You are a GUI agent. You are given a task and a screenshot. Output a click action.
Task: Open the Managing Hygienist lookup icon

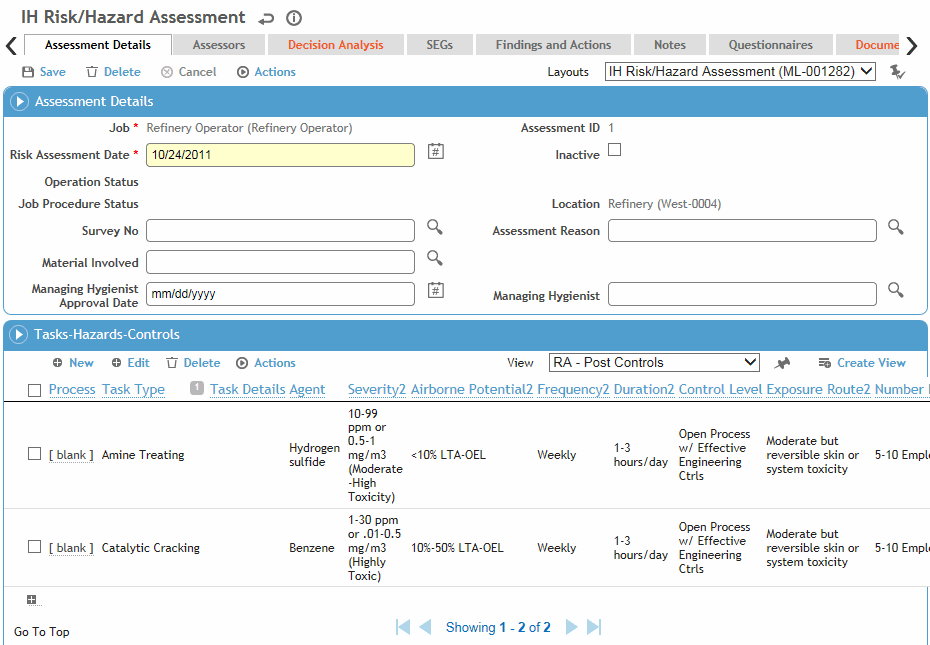(x=896, y=290)
